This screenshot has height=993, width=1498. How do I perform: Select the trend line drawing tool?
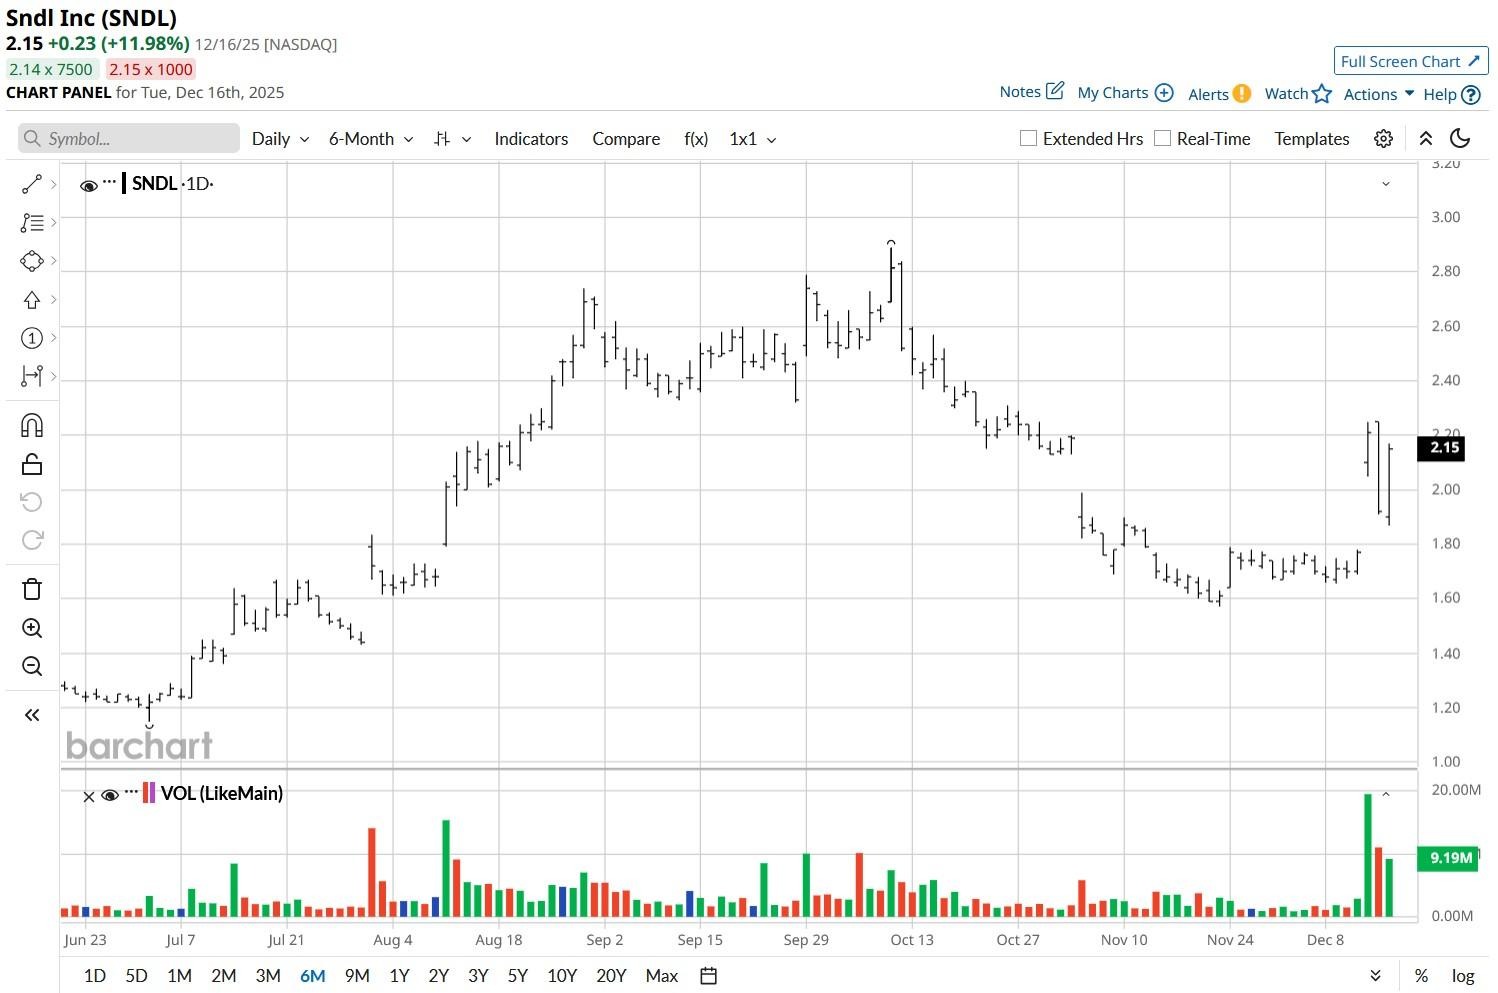click(x=32, y=184)
